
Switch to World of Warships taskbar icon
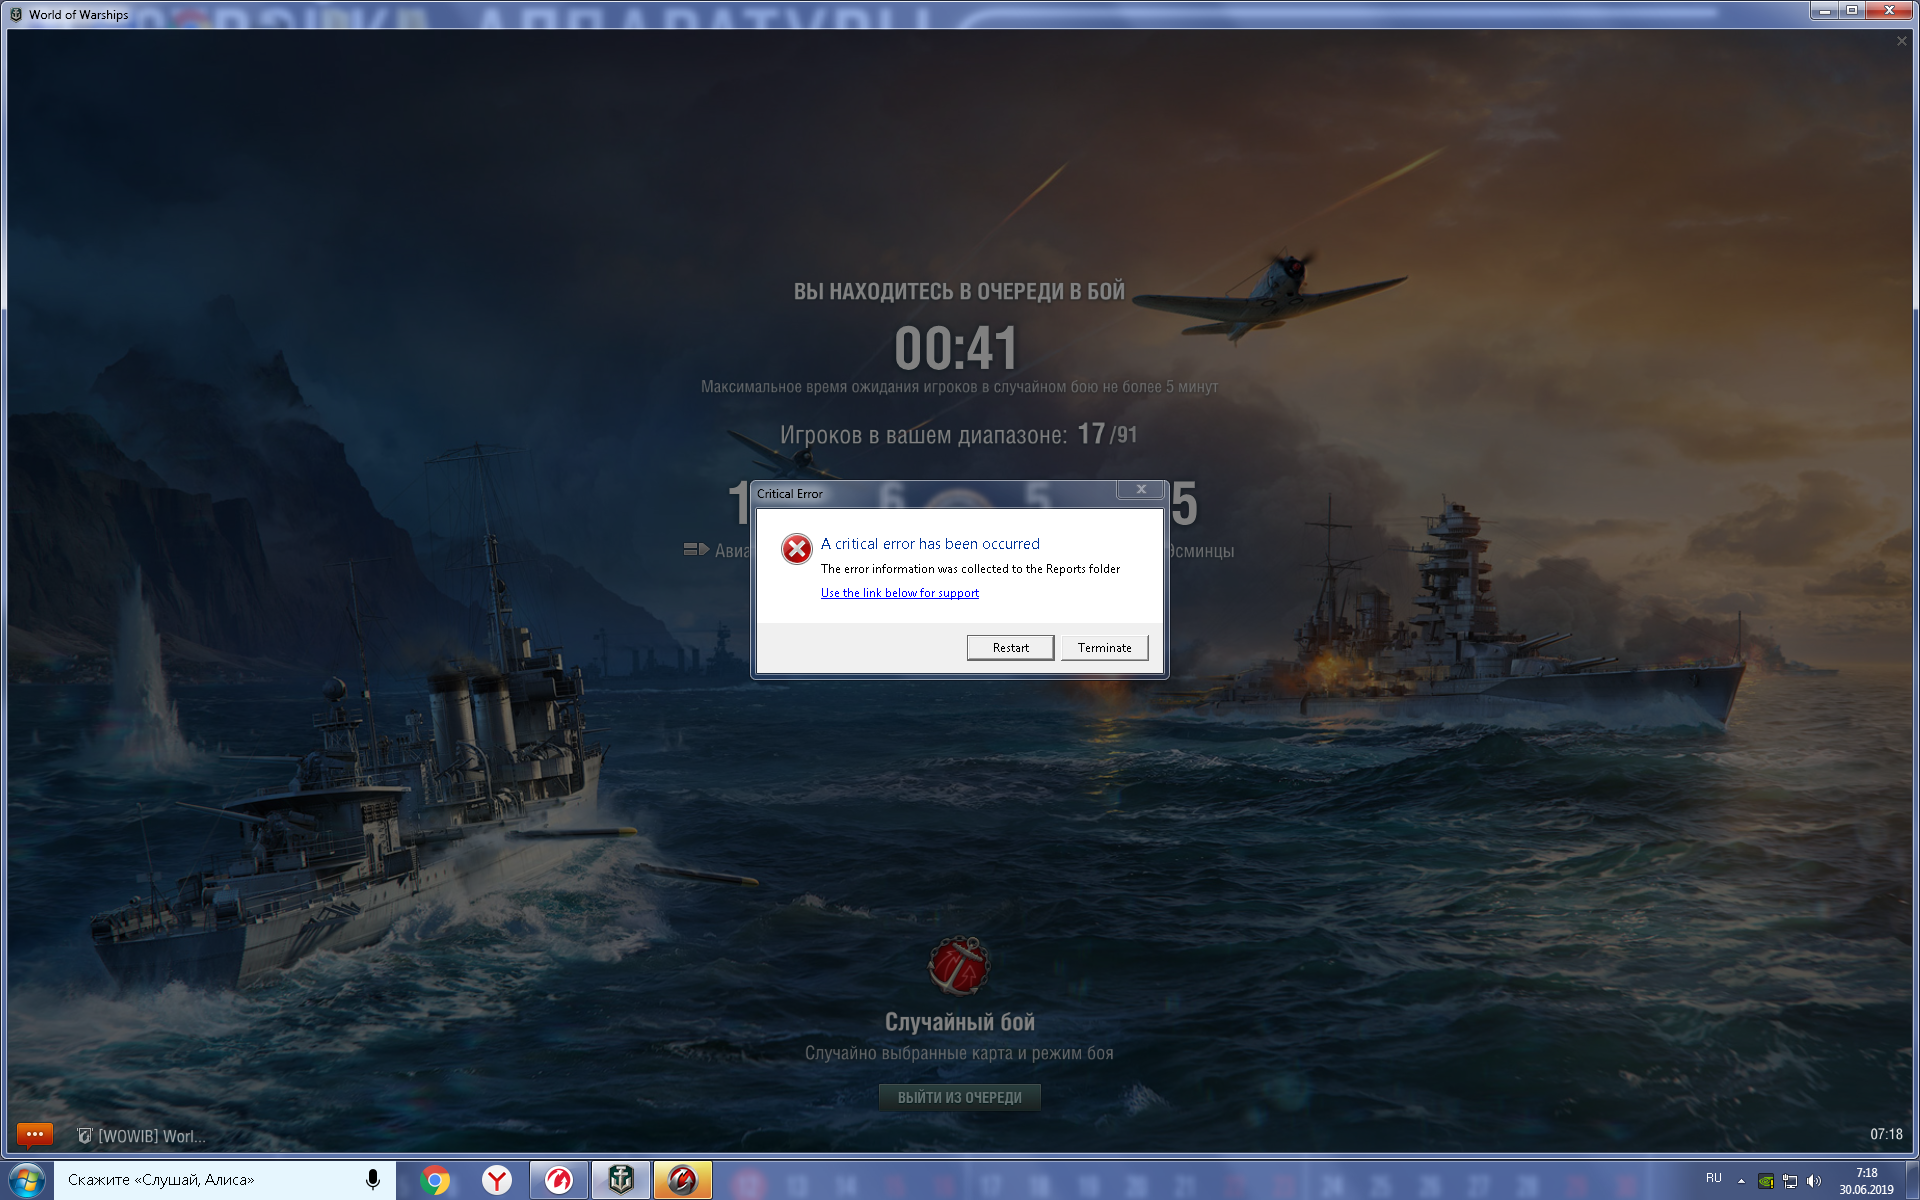(621, 1180)
